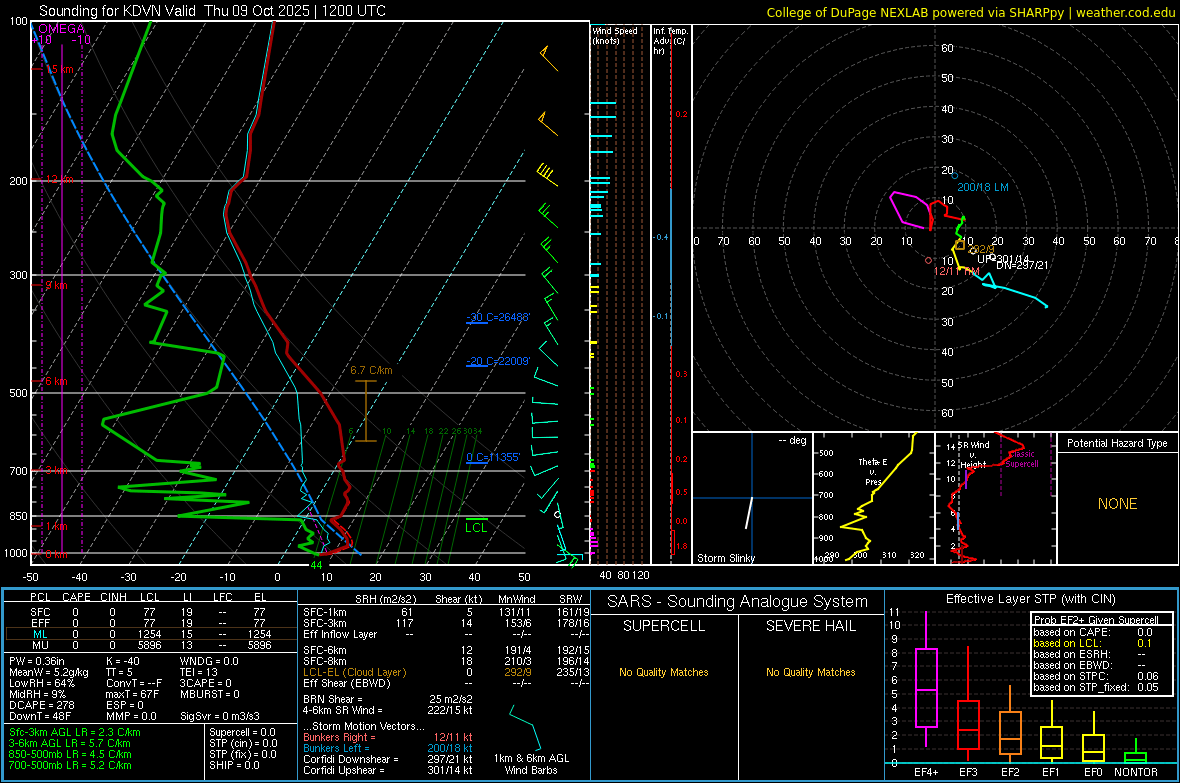This screenshot has height=783, width=1180.
Task: Click the "K = -40" index value
Action: click(x=123, y=661)
